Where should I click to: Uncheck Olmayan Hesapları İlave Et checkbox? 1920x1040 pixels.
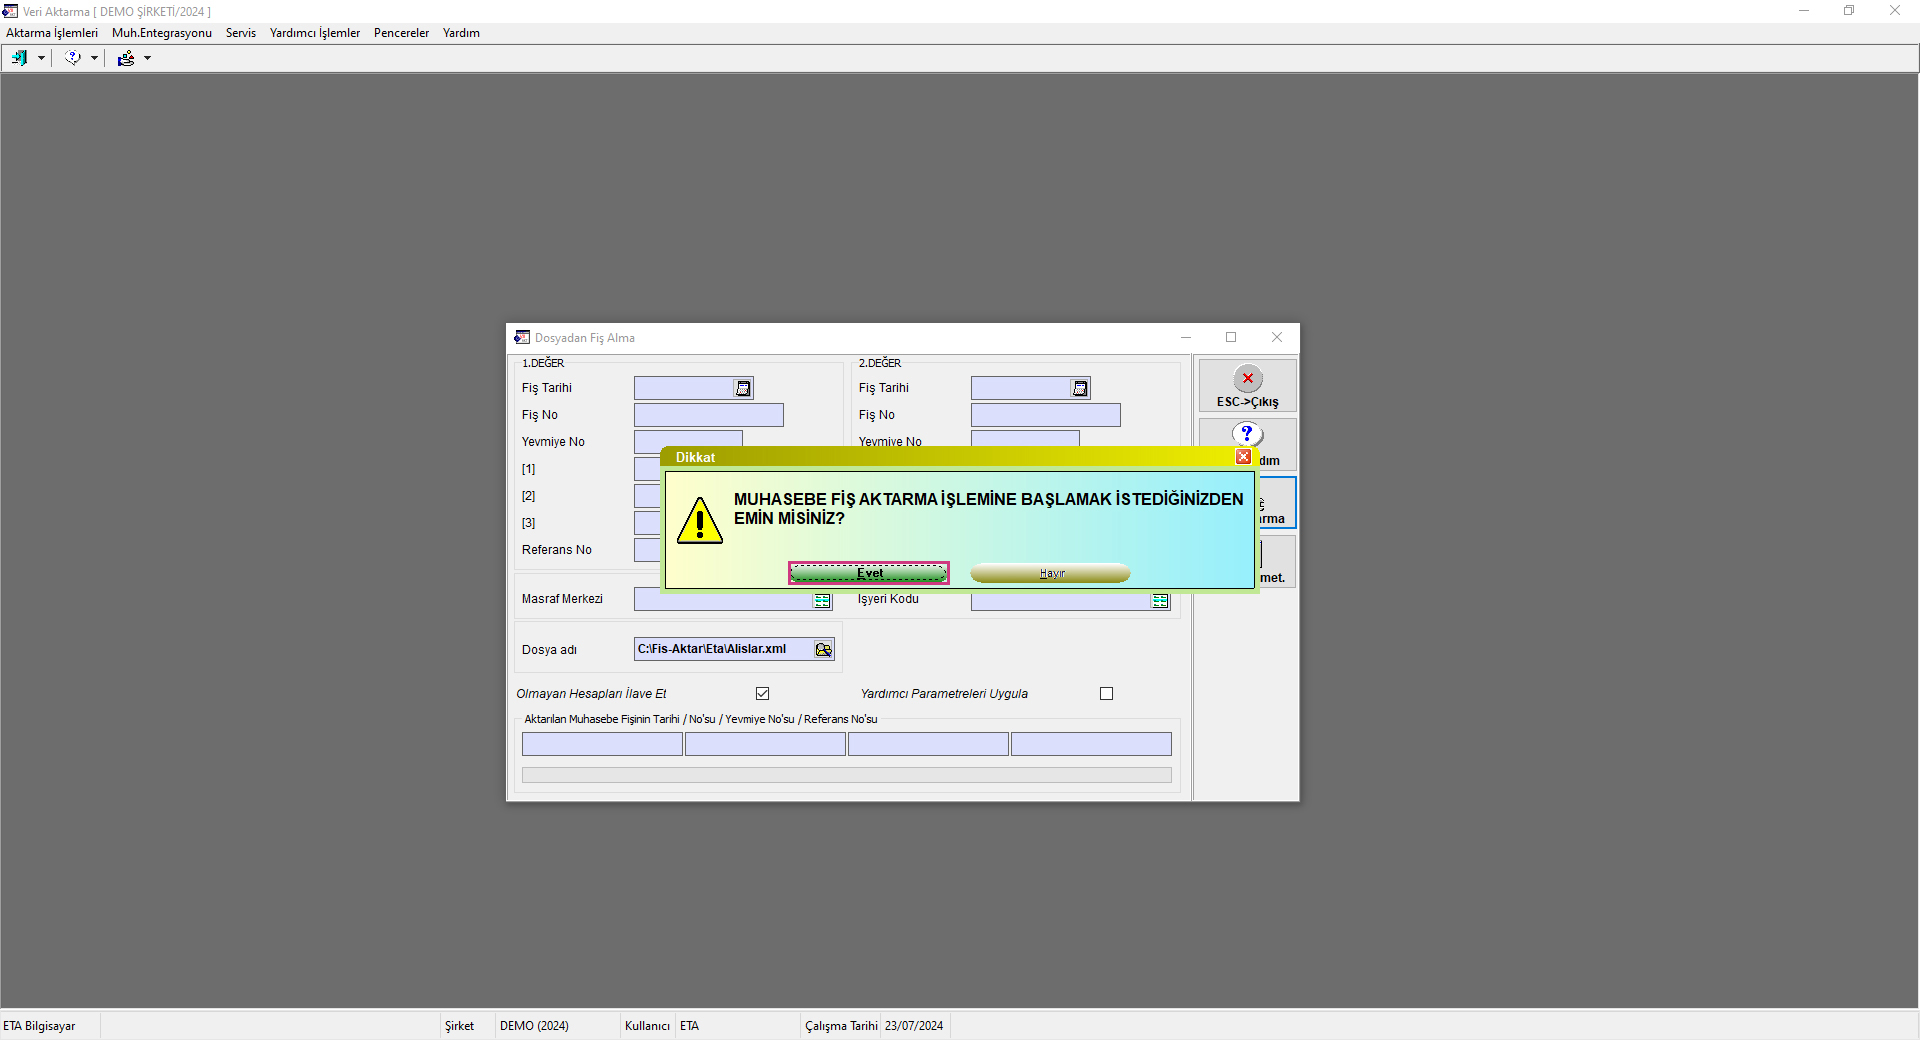point(763,694)
